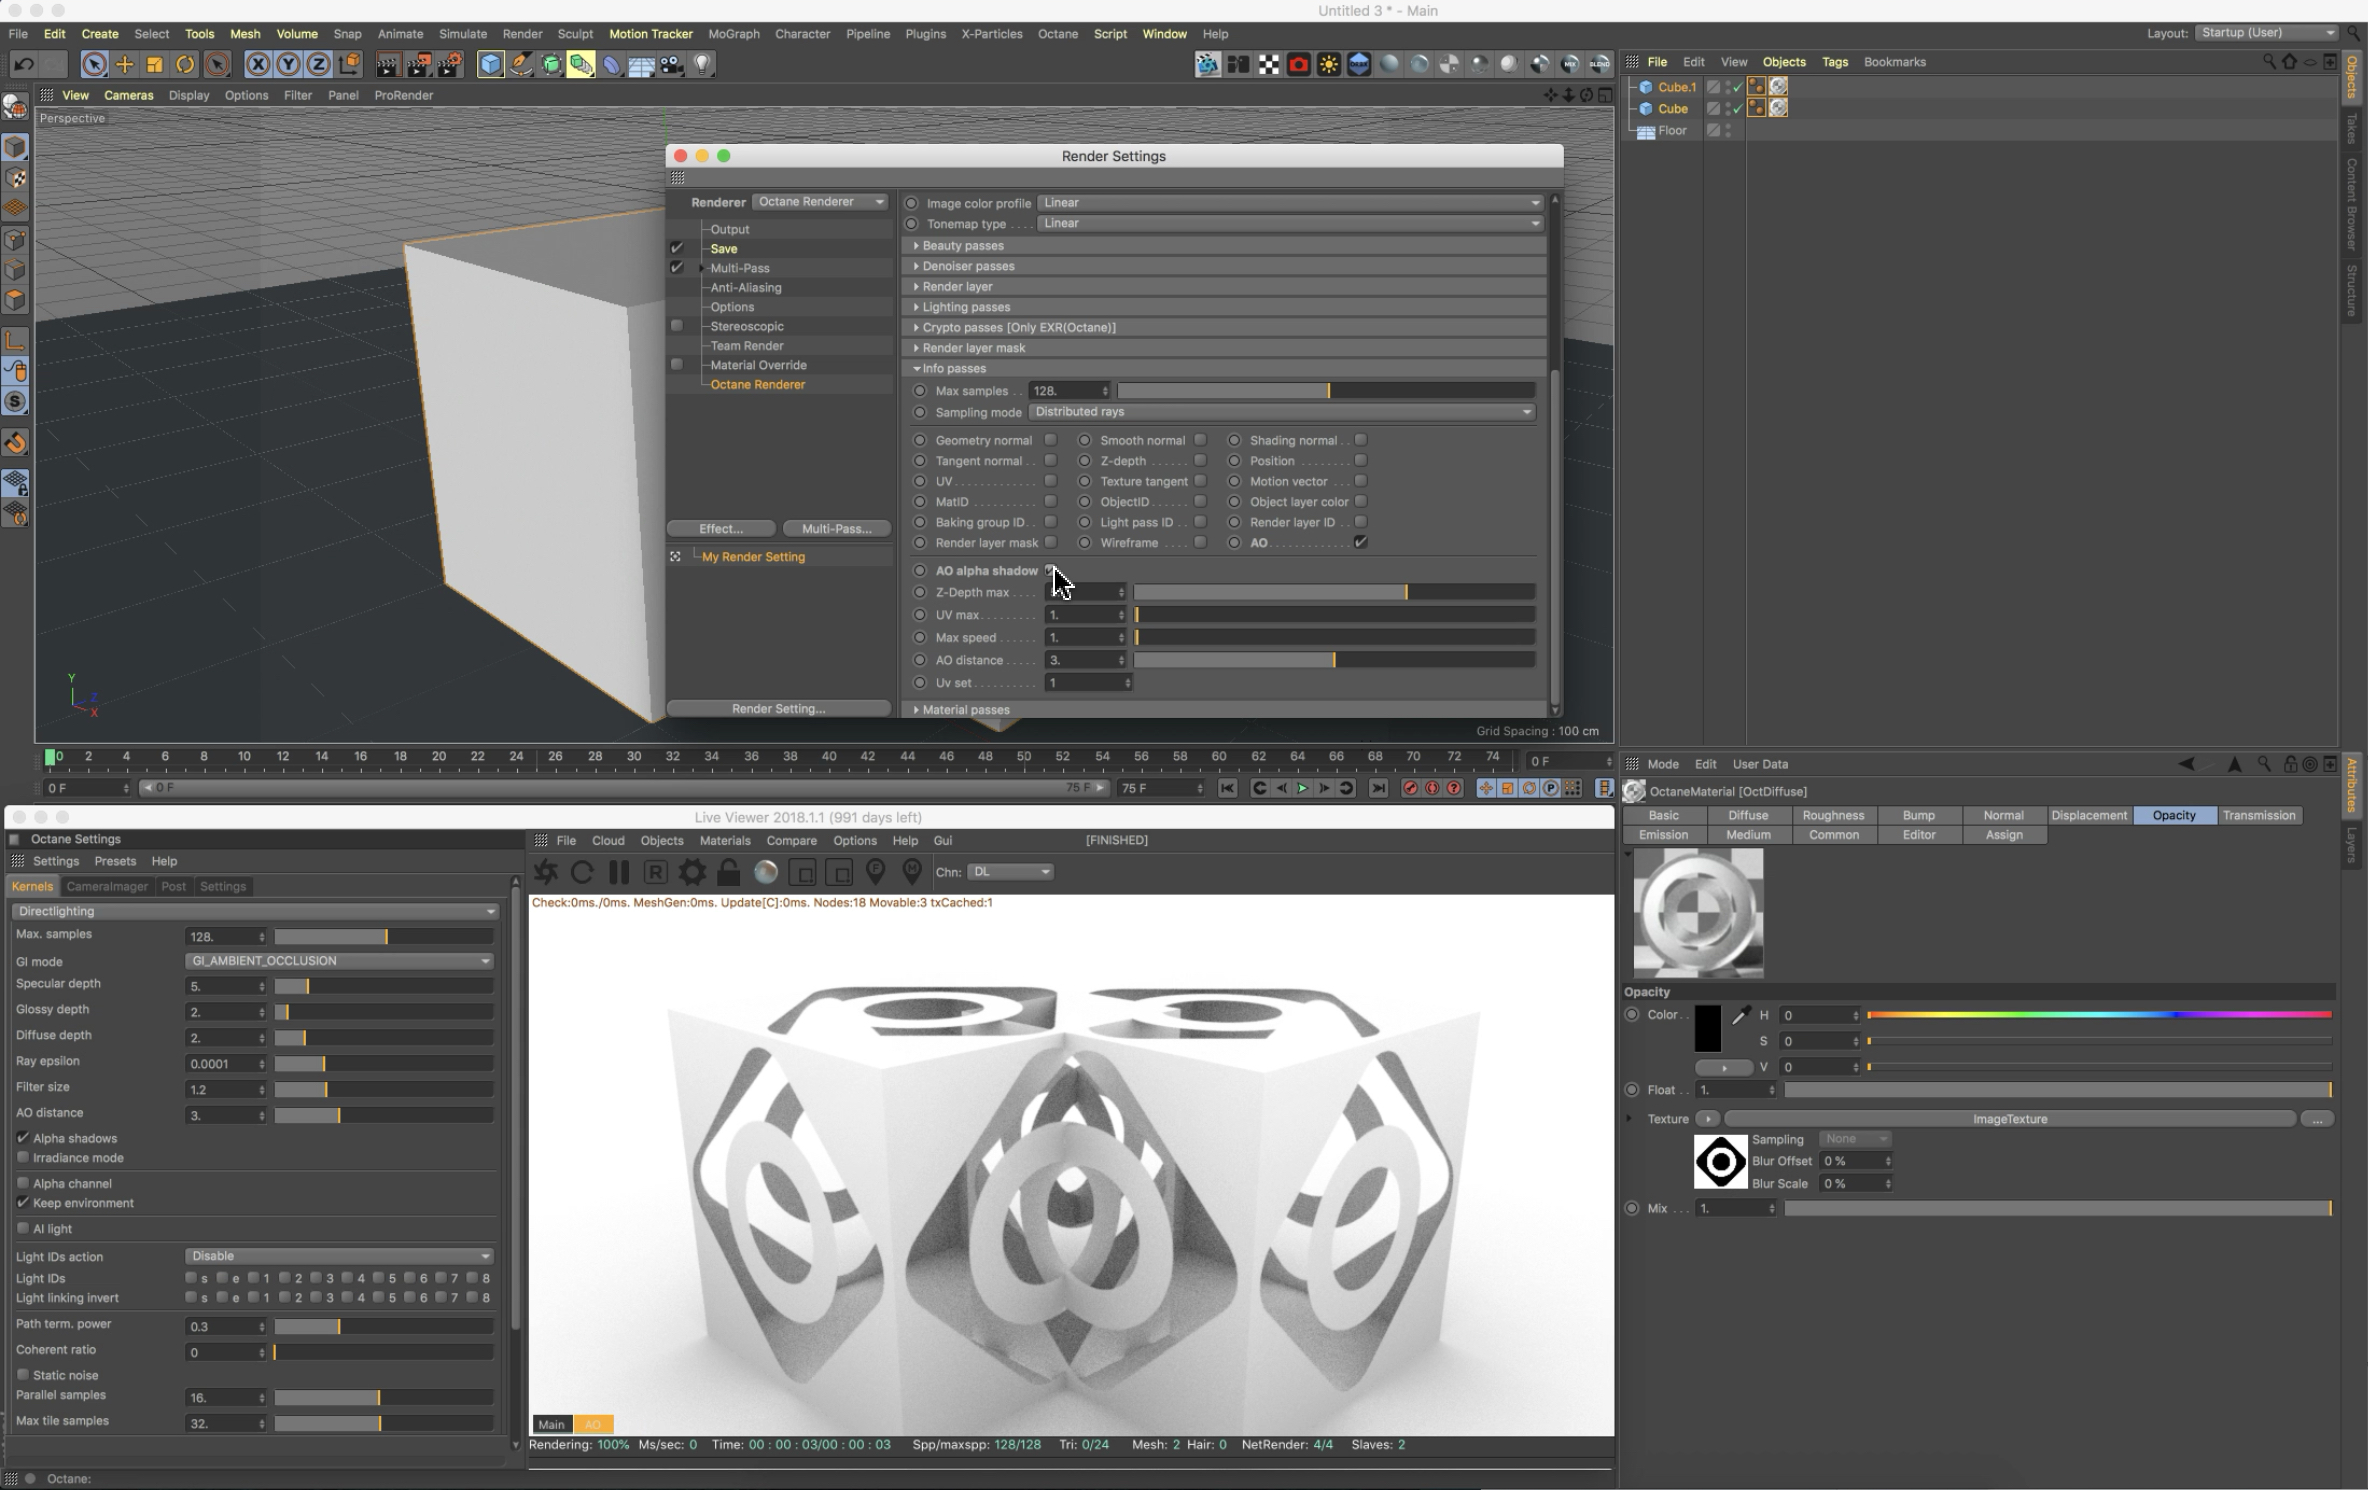2368x1490 pixels.
Task: Click the ImageTexture button in Opacity
Action: click(2009, 1119)
